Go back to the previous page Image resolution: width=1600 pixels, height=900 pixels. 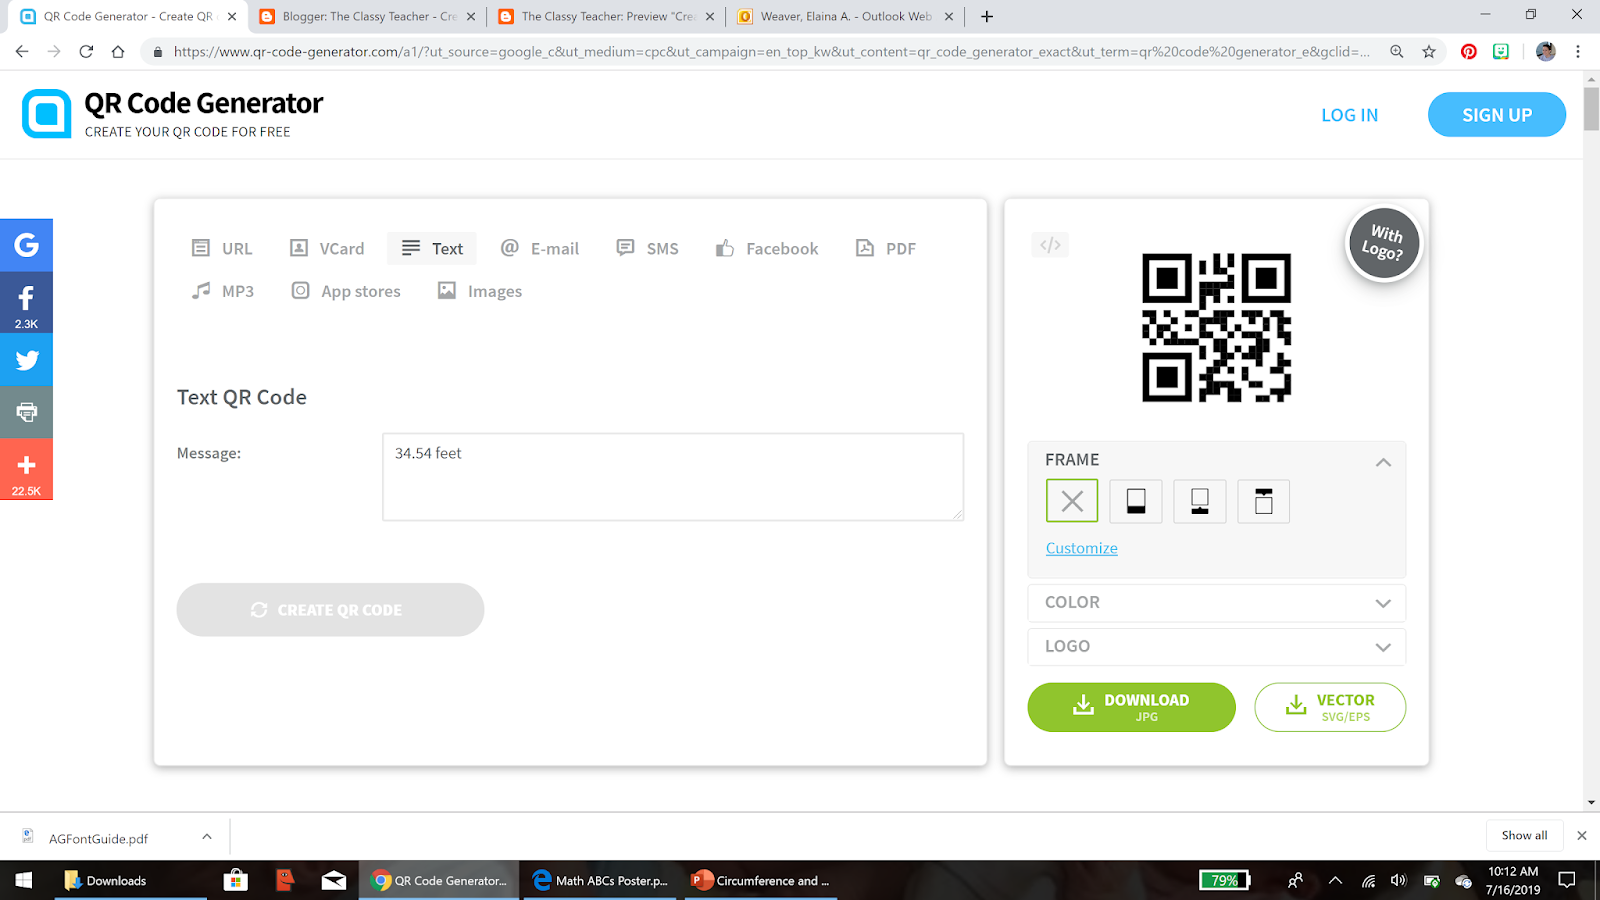click(x=22, y=51)
